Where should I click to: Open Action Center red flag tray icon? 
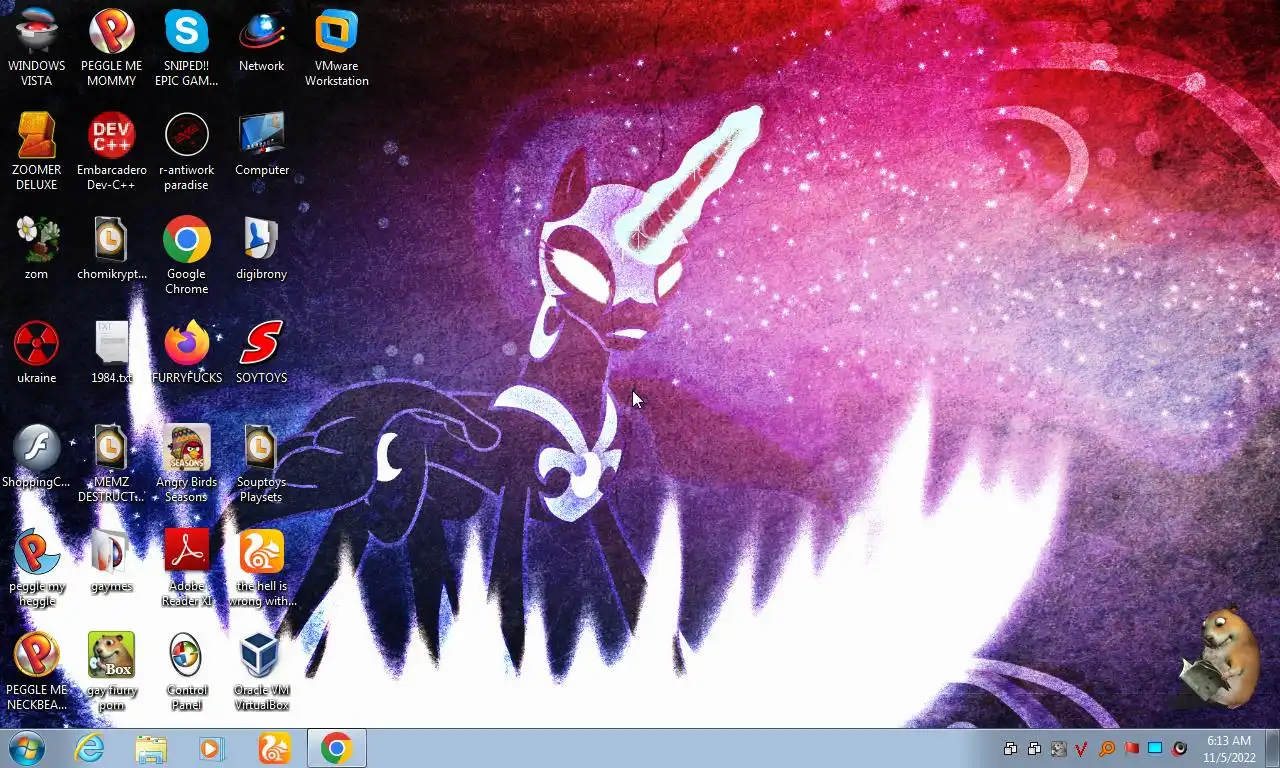coord(1131,749)
